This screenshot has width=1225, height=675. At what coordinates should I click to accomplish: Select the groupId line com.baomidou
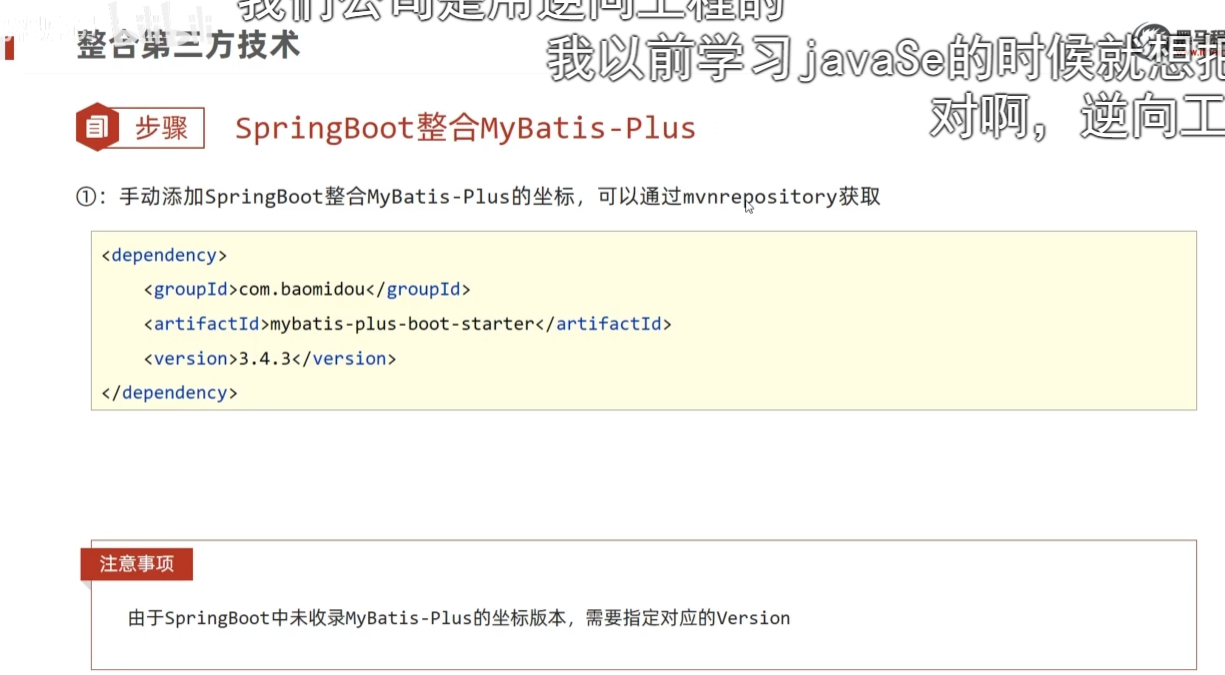coord(307,289)
